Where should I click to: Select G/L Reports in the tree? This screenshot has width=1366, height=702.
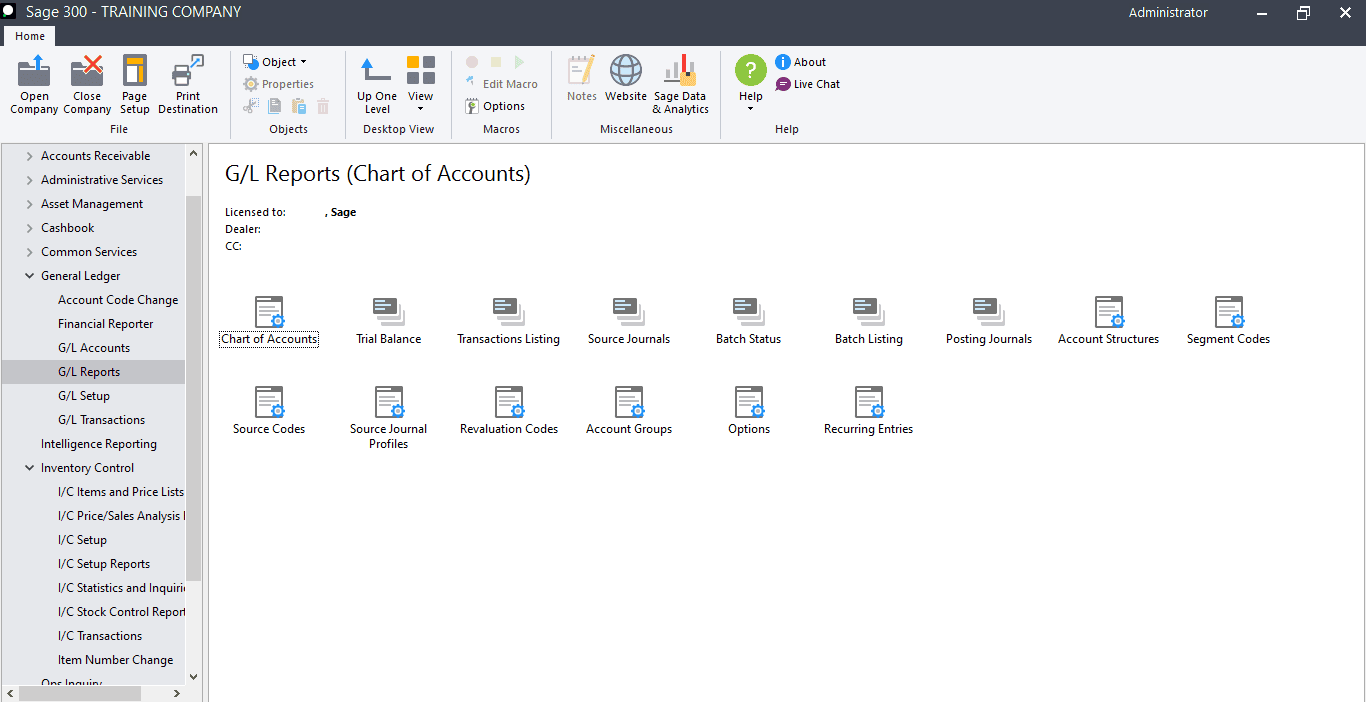(x=89, y=372)
